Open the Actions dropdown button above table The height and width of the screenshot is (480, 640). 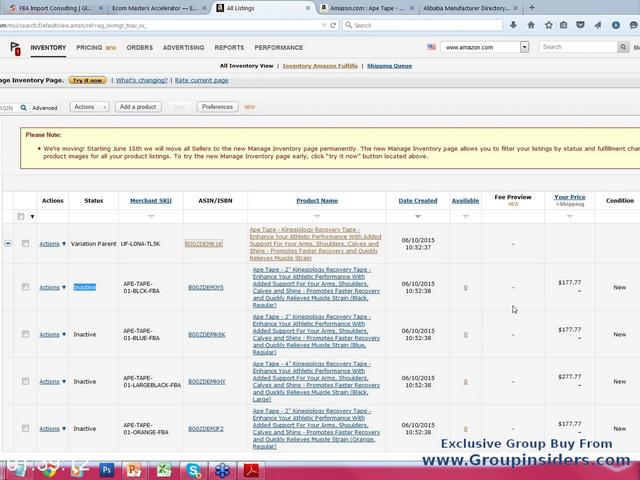pos(89,107)
